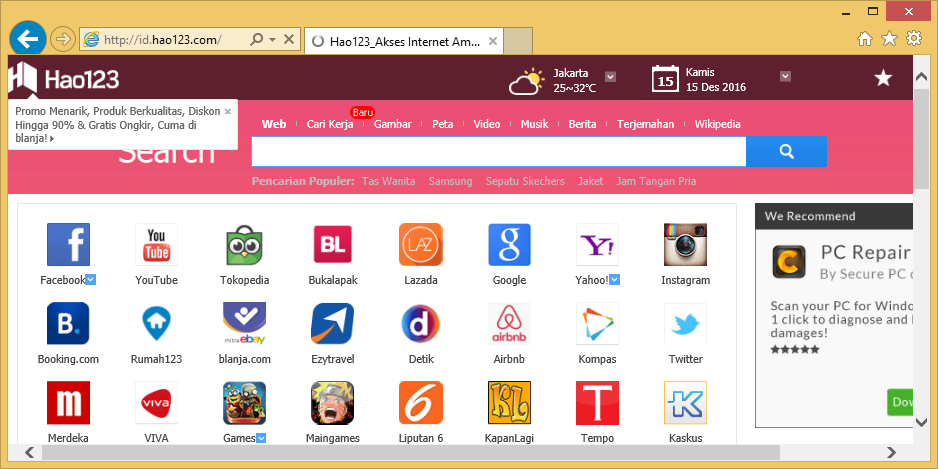The image size is (938, 469).
Task: Expand the Jakarta weather dropdown
Action: [x=610, y=76]
